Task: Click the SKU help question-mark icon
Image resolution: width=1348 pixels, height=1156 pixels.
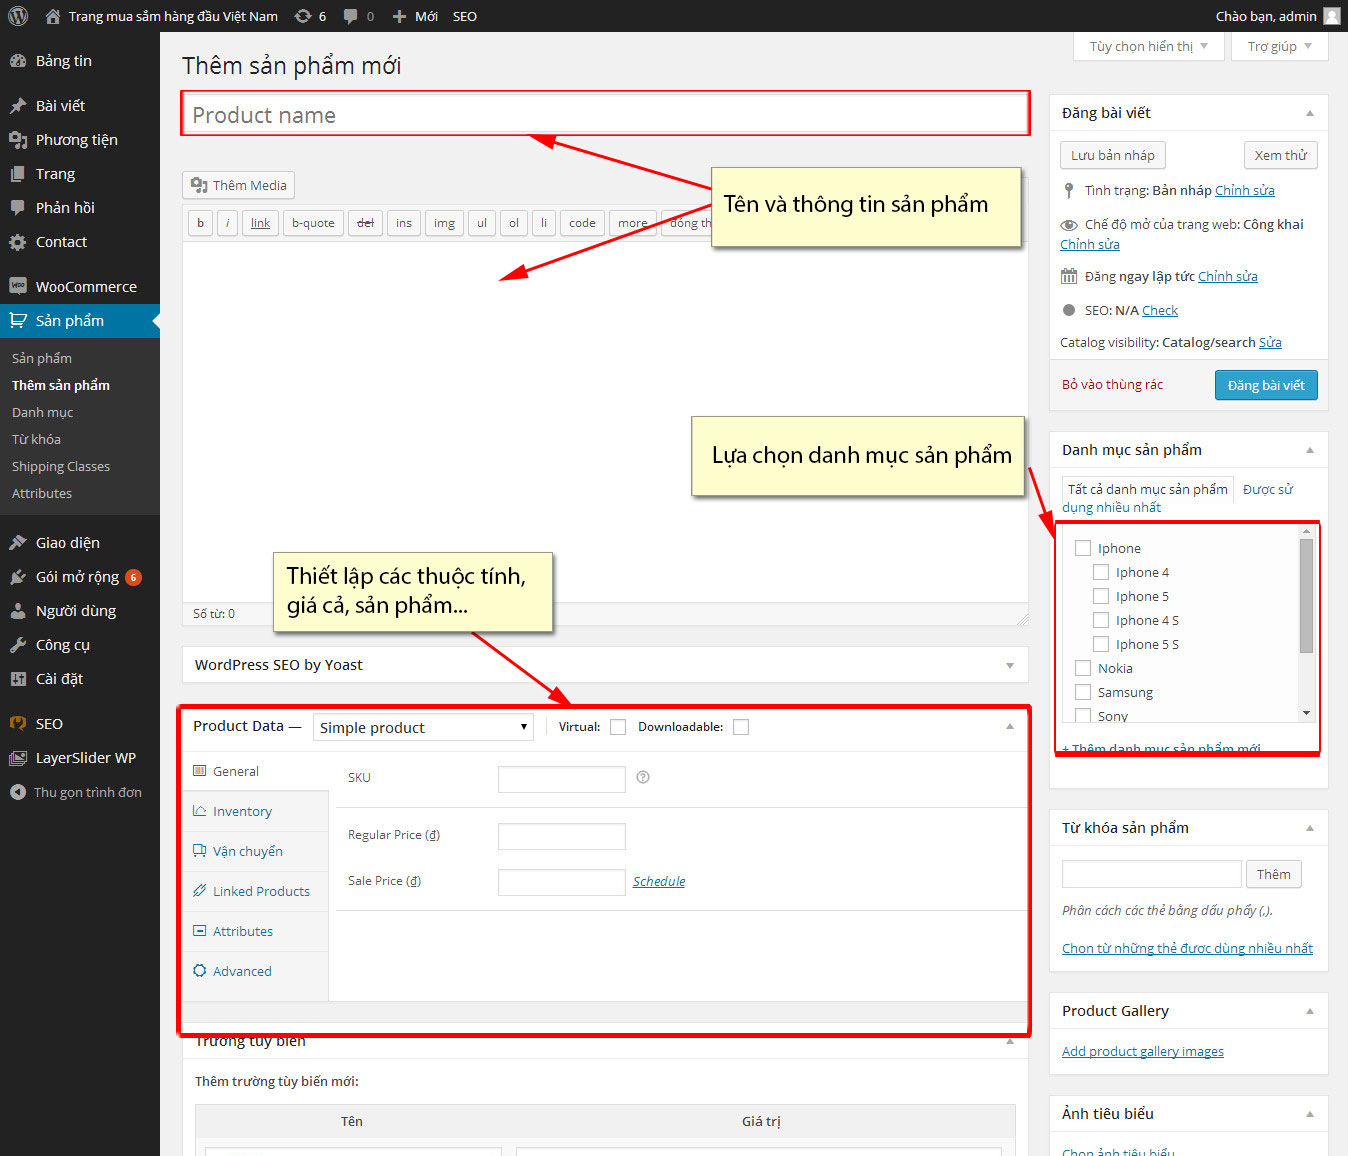Action: (643, 777)
